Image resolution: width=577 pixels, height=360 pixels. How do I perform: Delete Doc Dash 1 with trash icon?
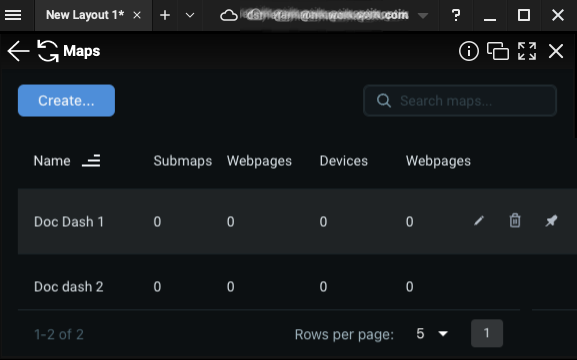click(x=515, y=221)
